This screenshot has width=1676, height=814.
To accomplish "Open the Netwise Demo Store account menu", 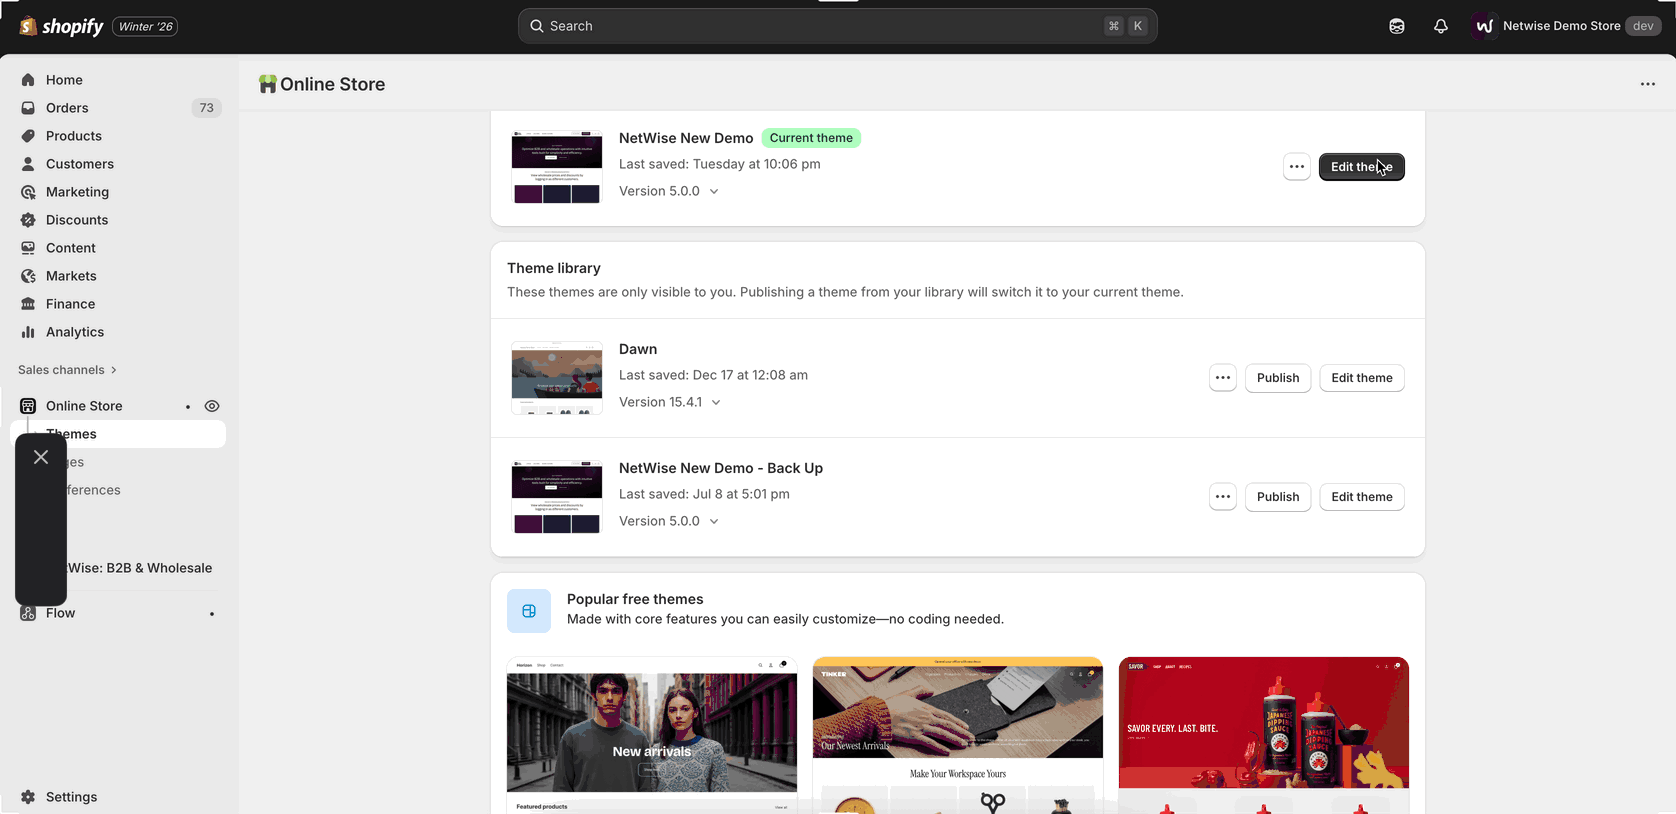I will [x=1568, y=26].
